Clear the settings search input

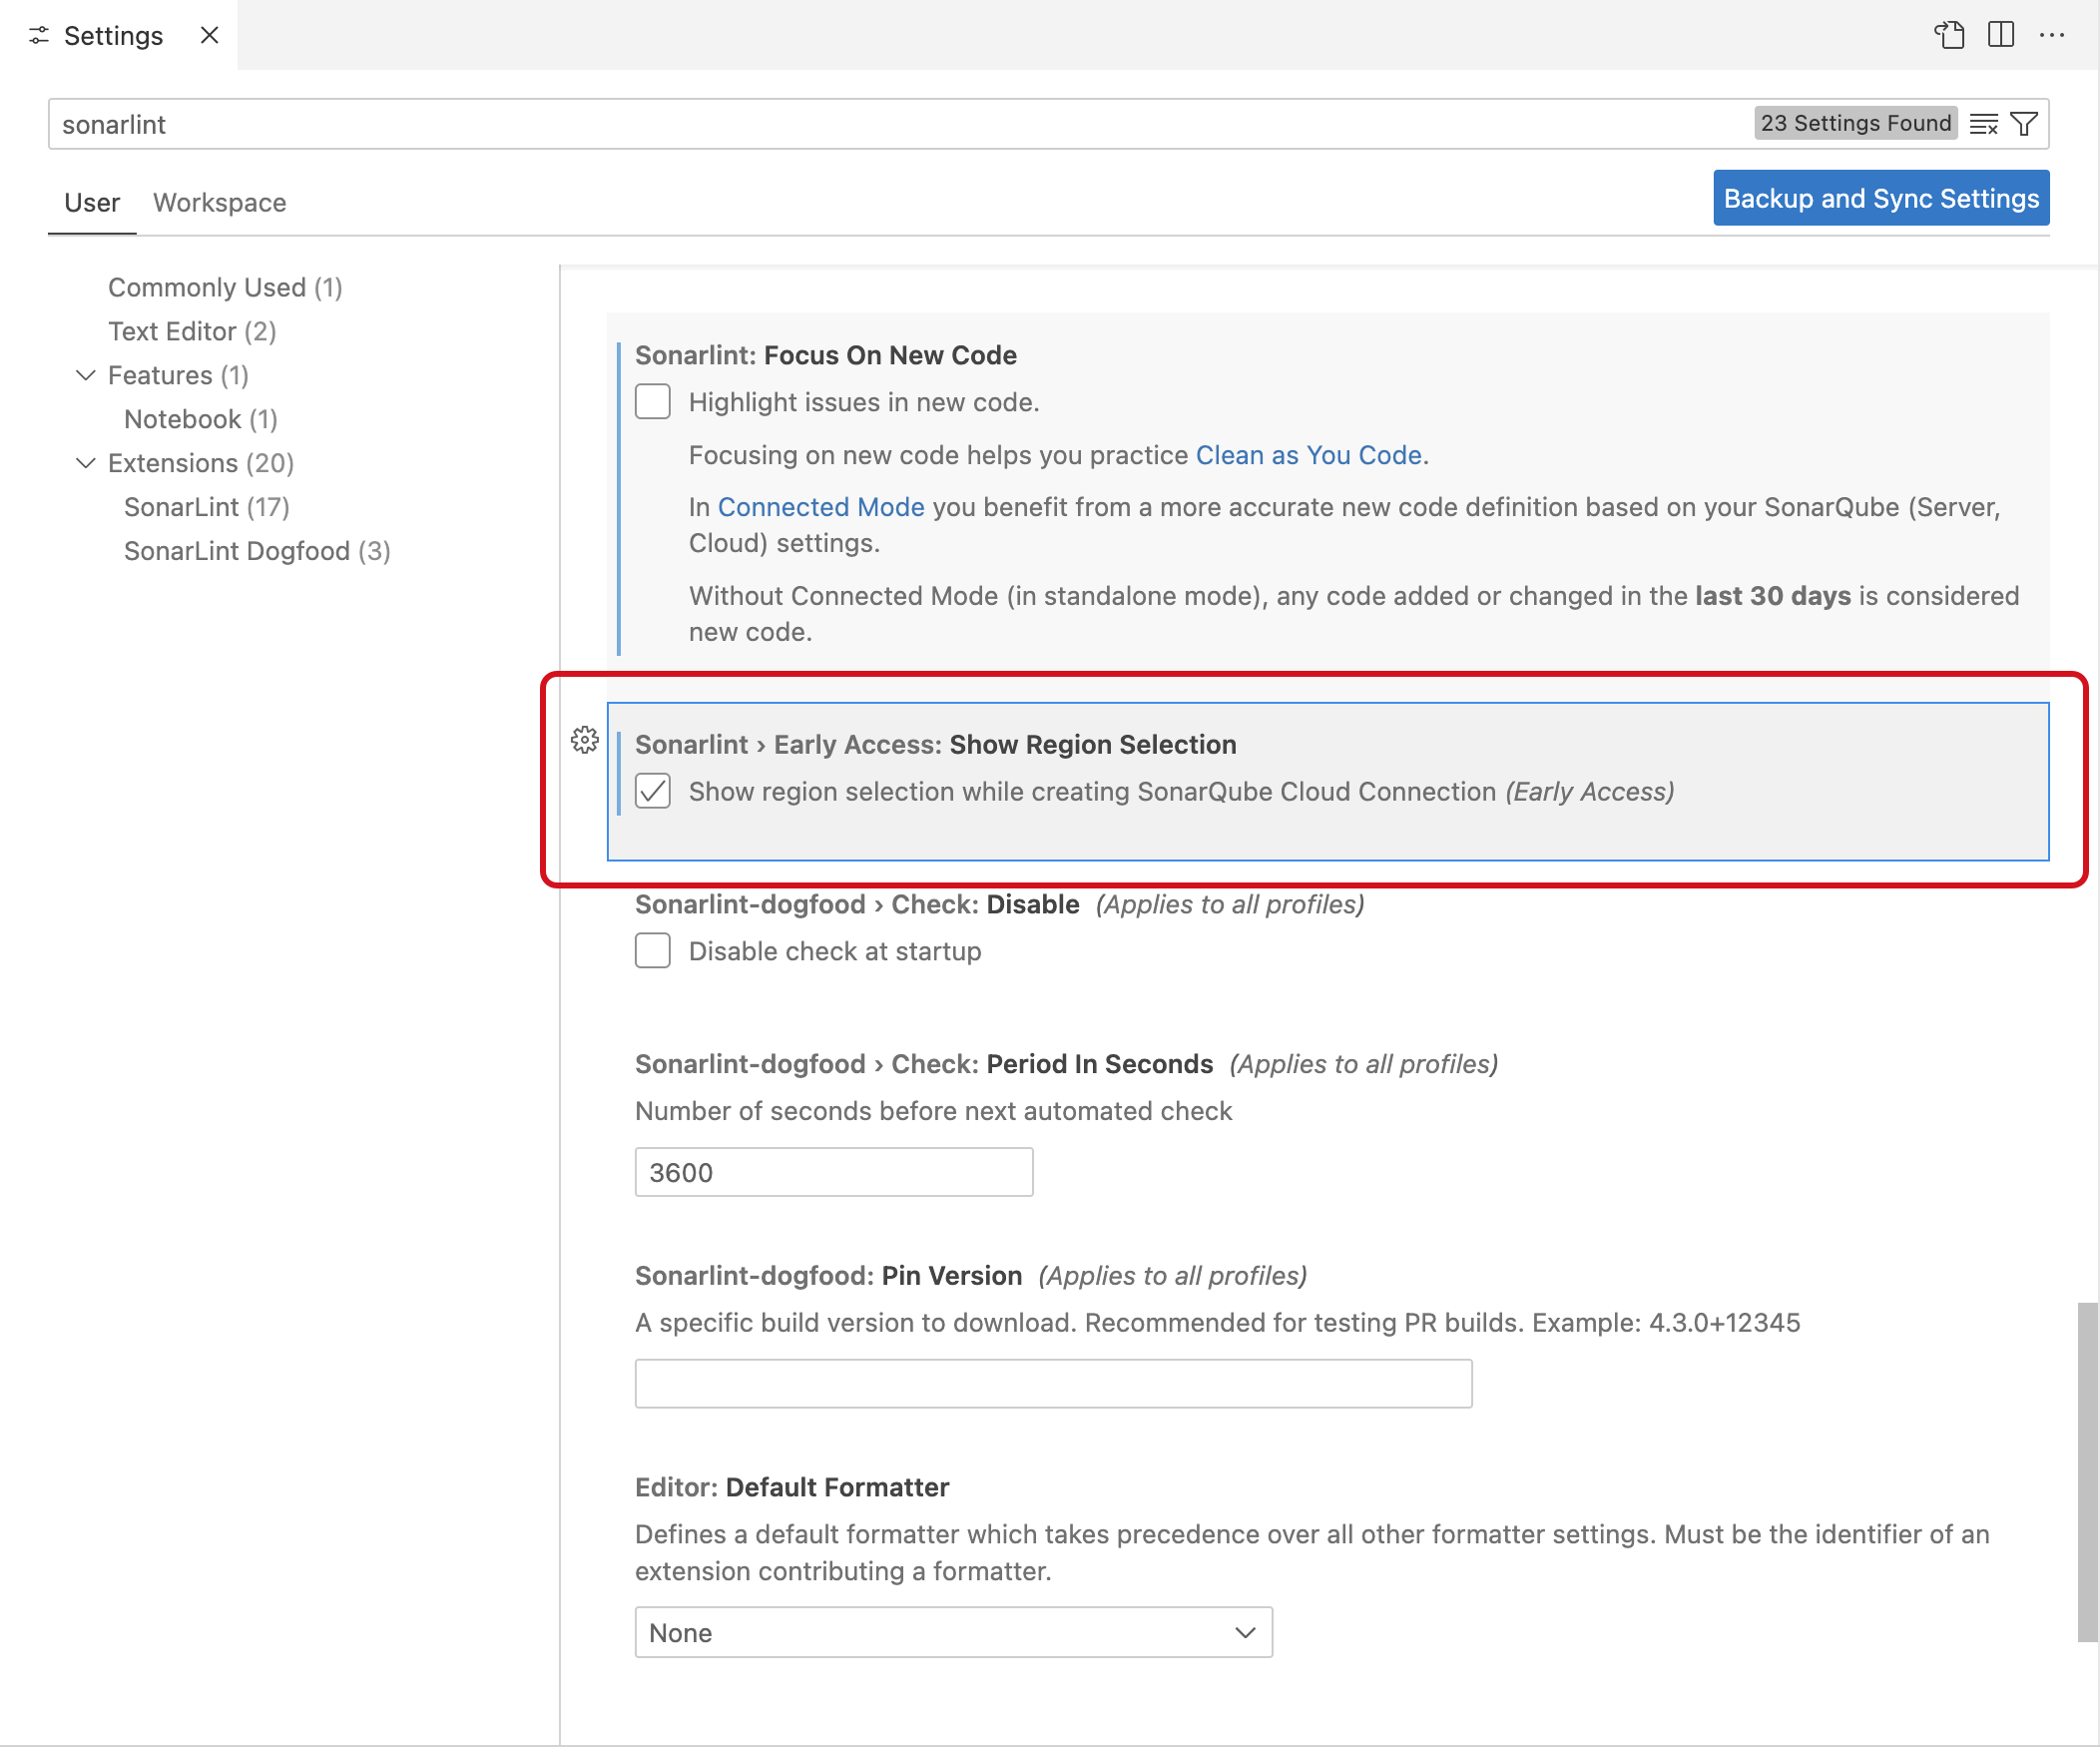[x=1983, y=123]
